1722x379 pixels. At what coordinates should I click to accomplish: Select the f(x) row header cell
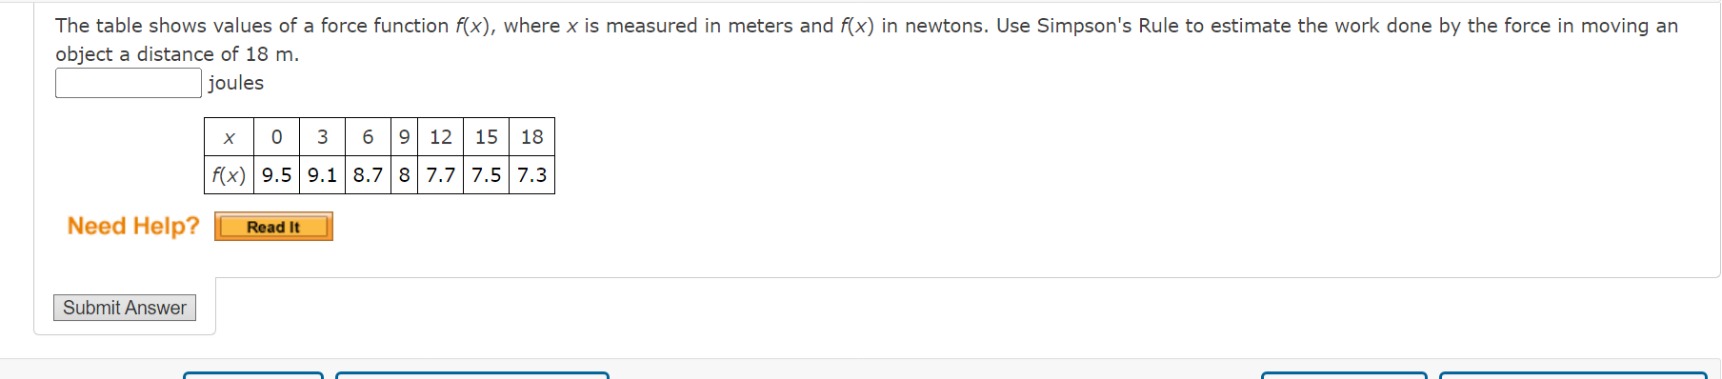[229, 175]
